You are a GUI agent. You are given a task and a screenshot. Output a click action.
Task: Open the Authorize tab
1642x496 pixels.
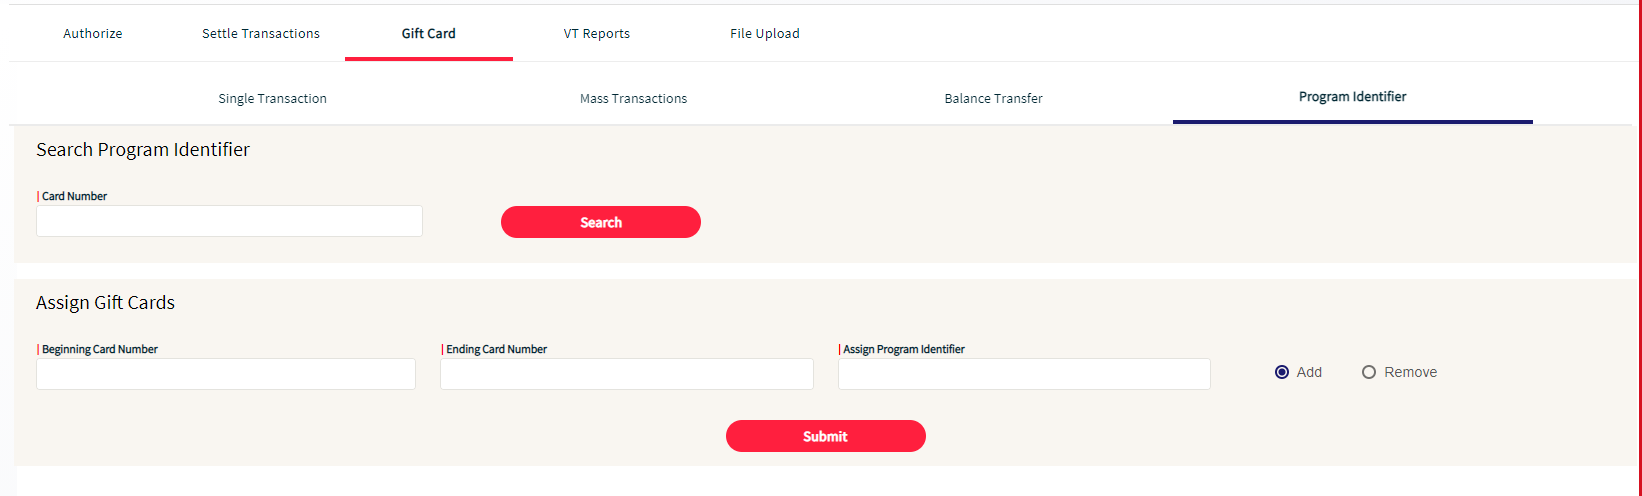click(x=93, y=33)
